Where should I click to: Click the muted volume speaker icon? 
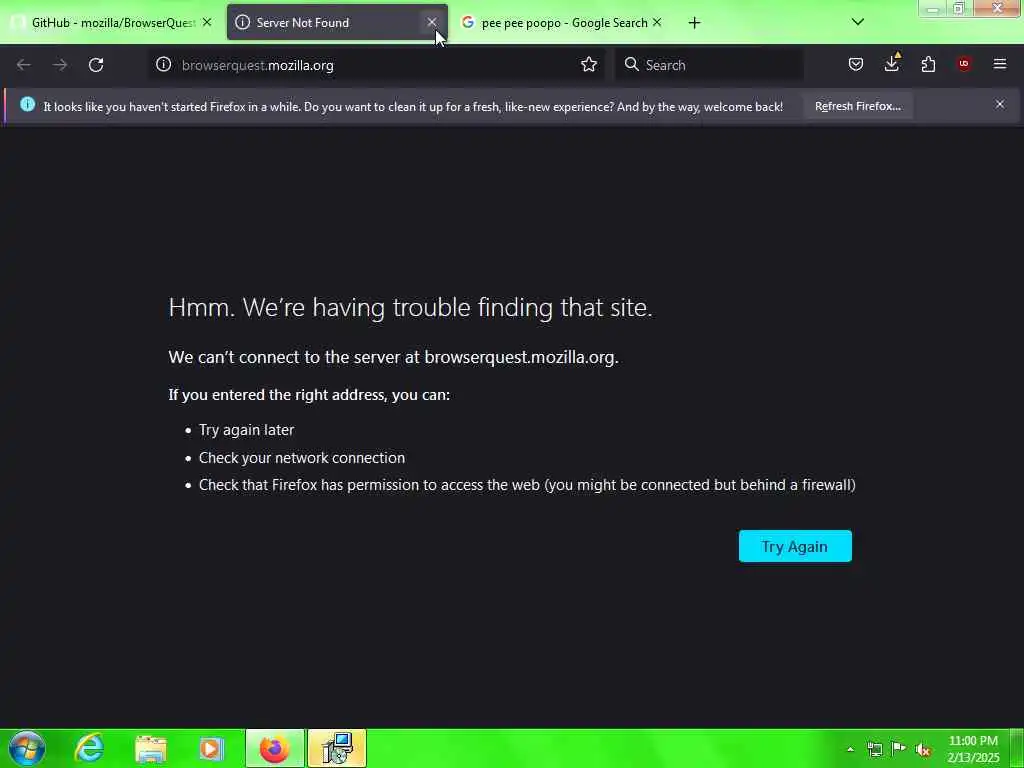click(x=923, y=750)
